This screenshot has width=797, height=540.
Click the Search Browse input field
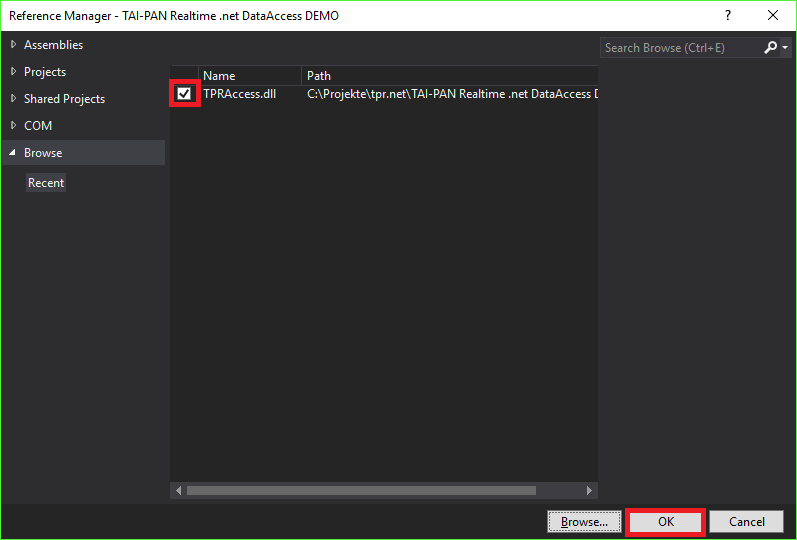tap(681, 48)
